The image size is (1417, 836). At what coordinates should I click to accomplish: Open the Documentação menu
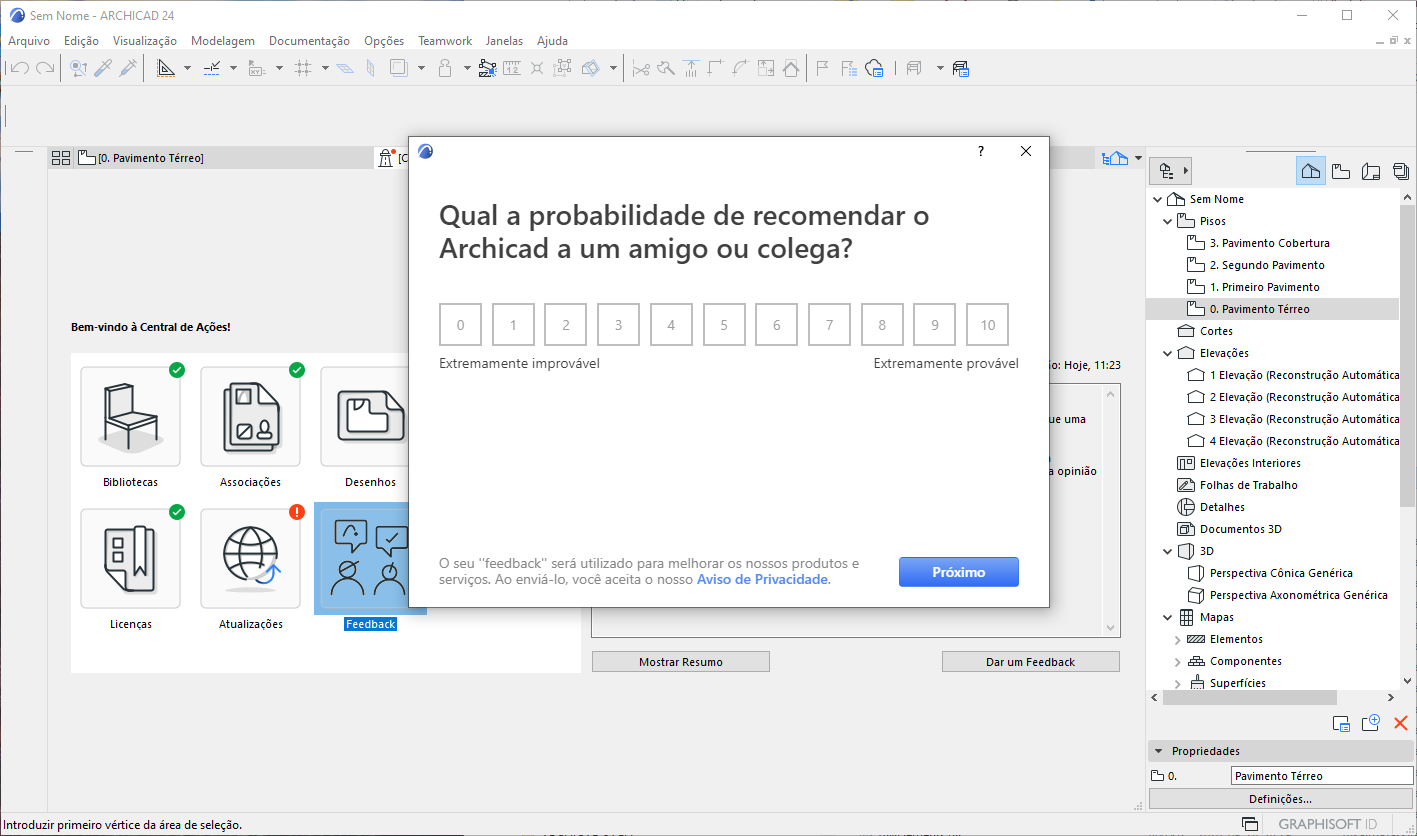[x=310, y=41]
